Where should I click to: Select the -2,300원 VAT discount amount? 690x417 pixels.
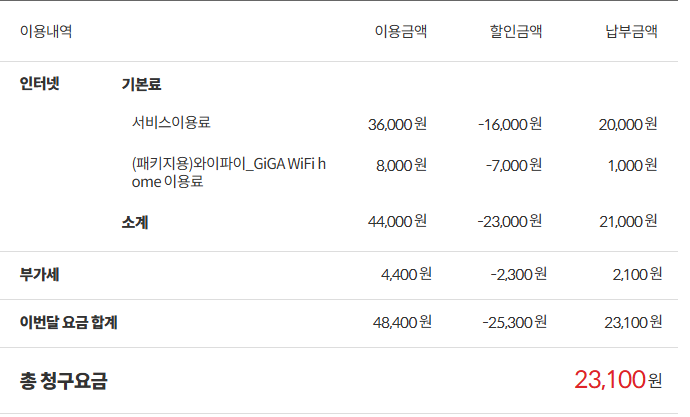(x=517, y=273)
